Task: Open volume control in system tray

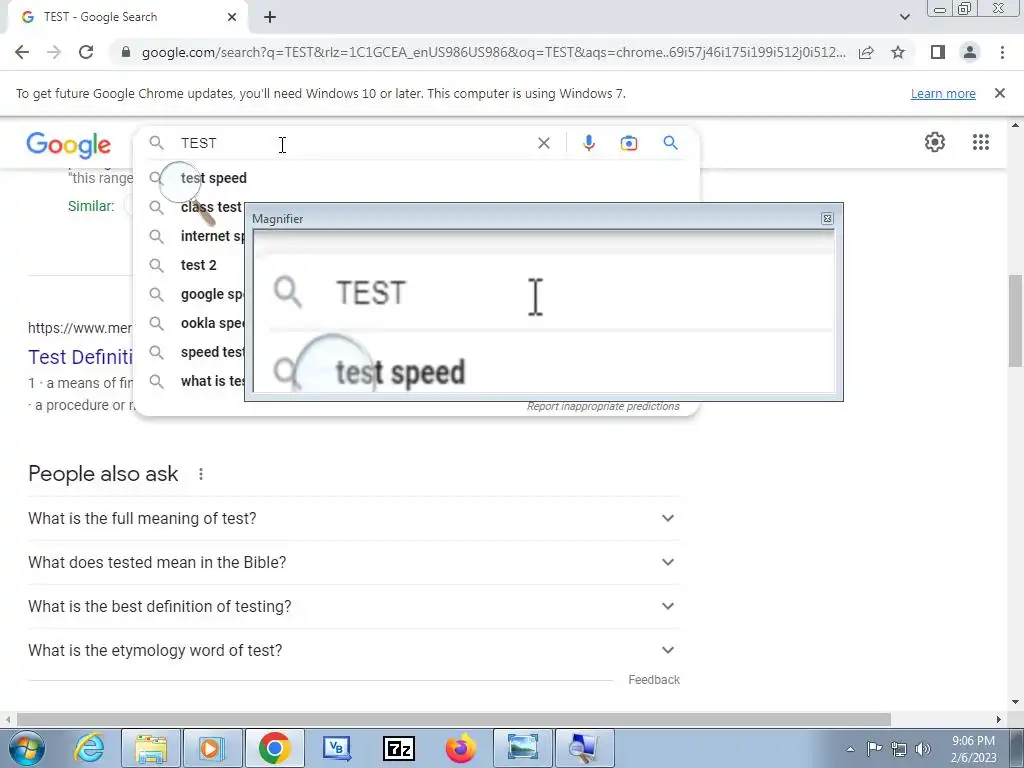Action: 923,749
